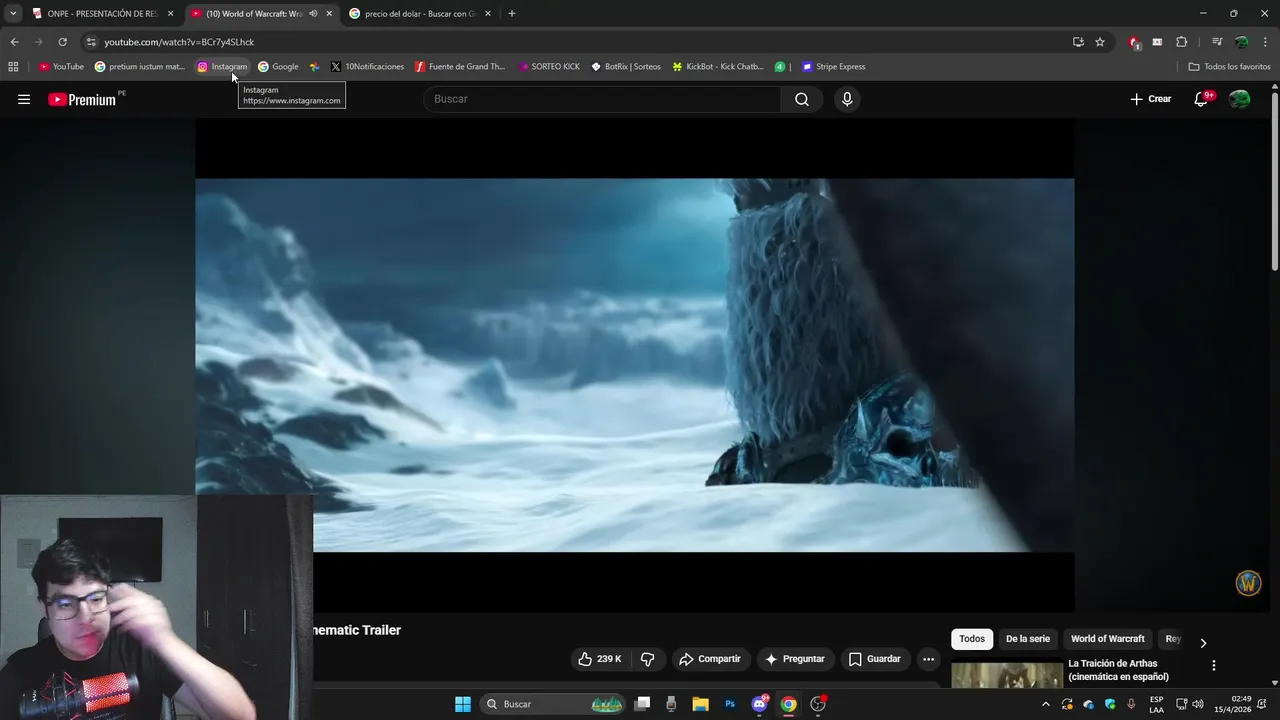
Task: Open the YouTube guide hamburger menu
Action: click(24, 99)
